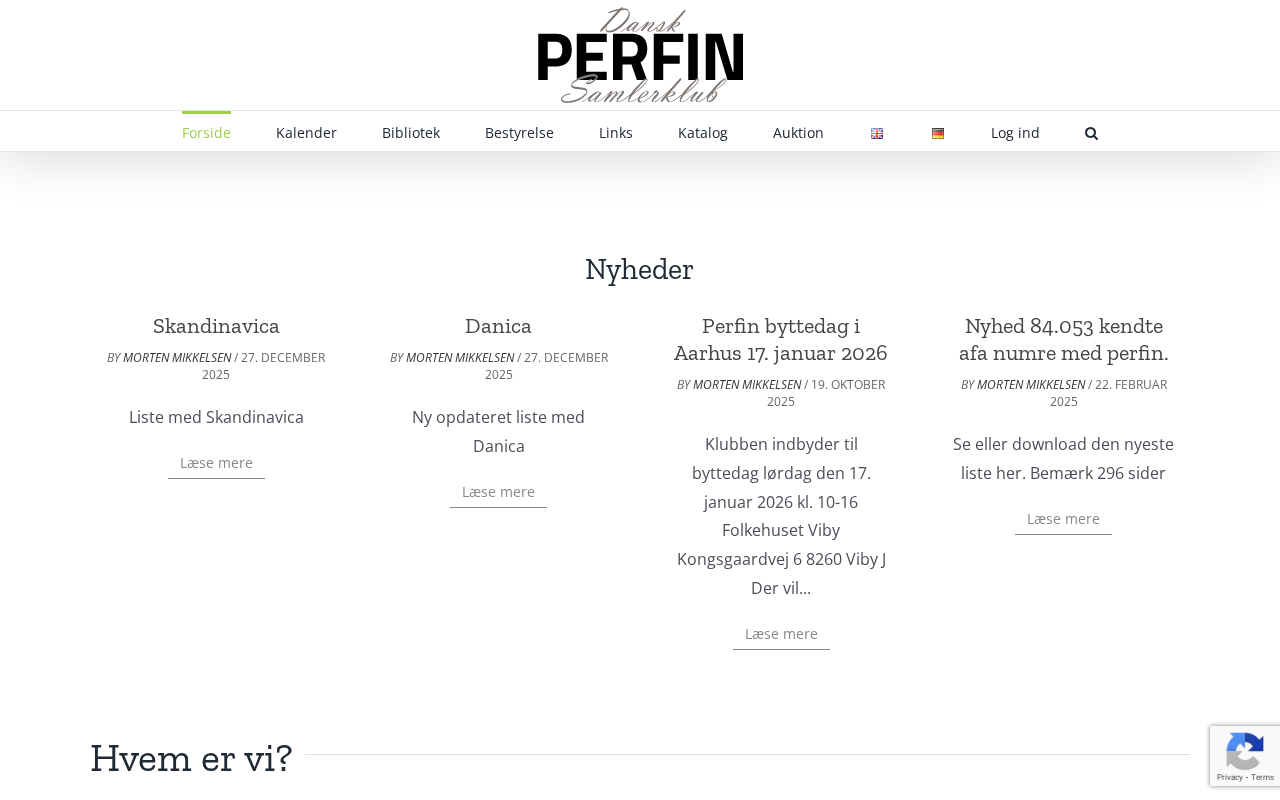Open the Bibliotek menu item

pyautogui.click(x=411, y=132)
